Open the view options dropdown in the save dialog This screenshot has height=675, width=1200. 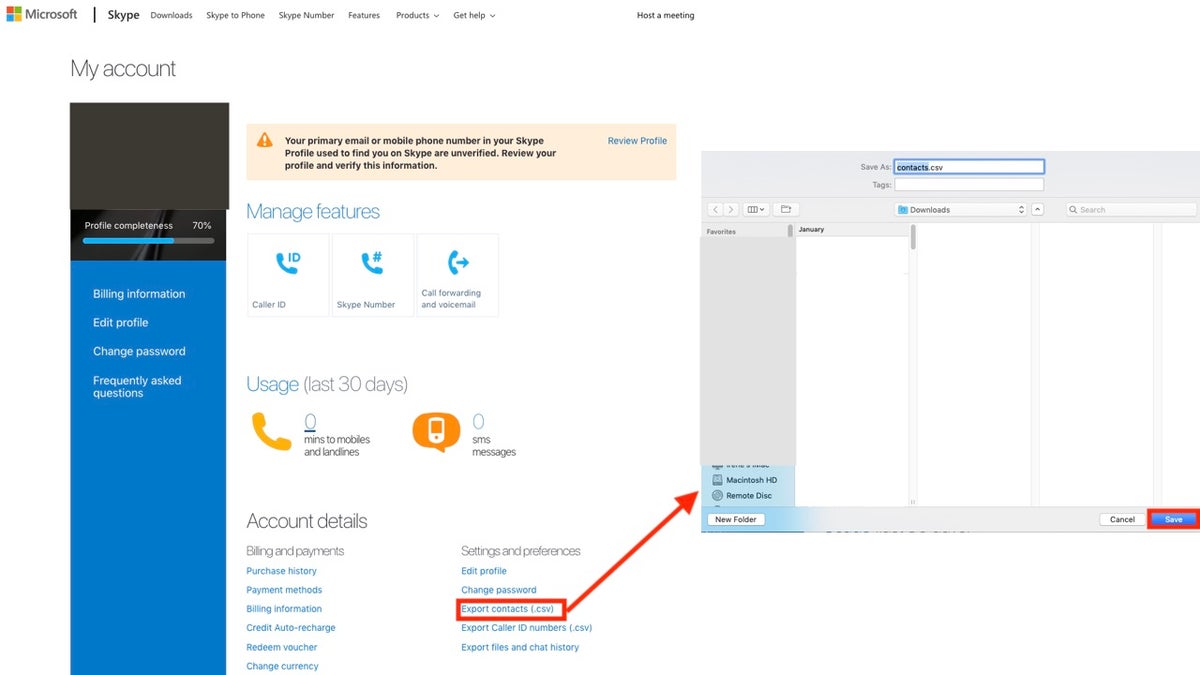(x=758, y=209)
